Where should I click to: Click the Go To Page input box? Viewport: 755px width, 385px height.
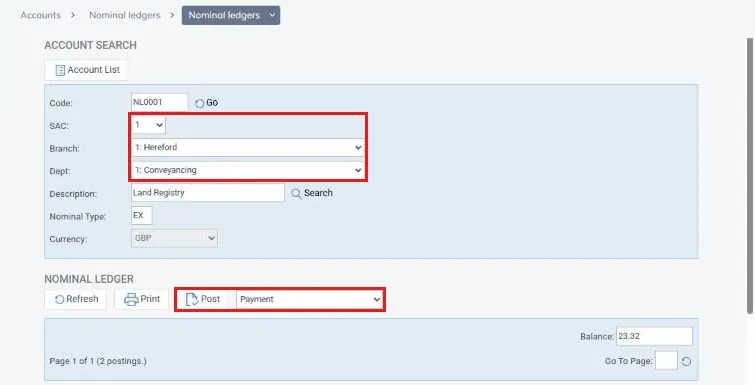[x=666, y=360]
